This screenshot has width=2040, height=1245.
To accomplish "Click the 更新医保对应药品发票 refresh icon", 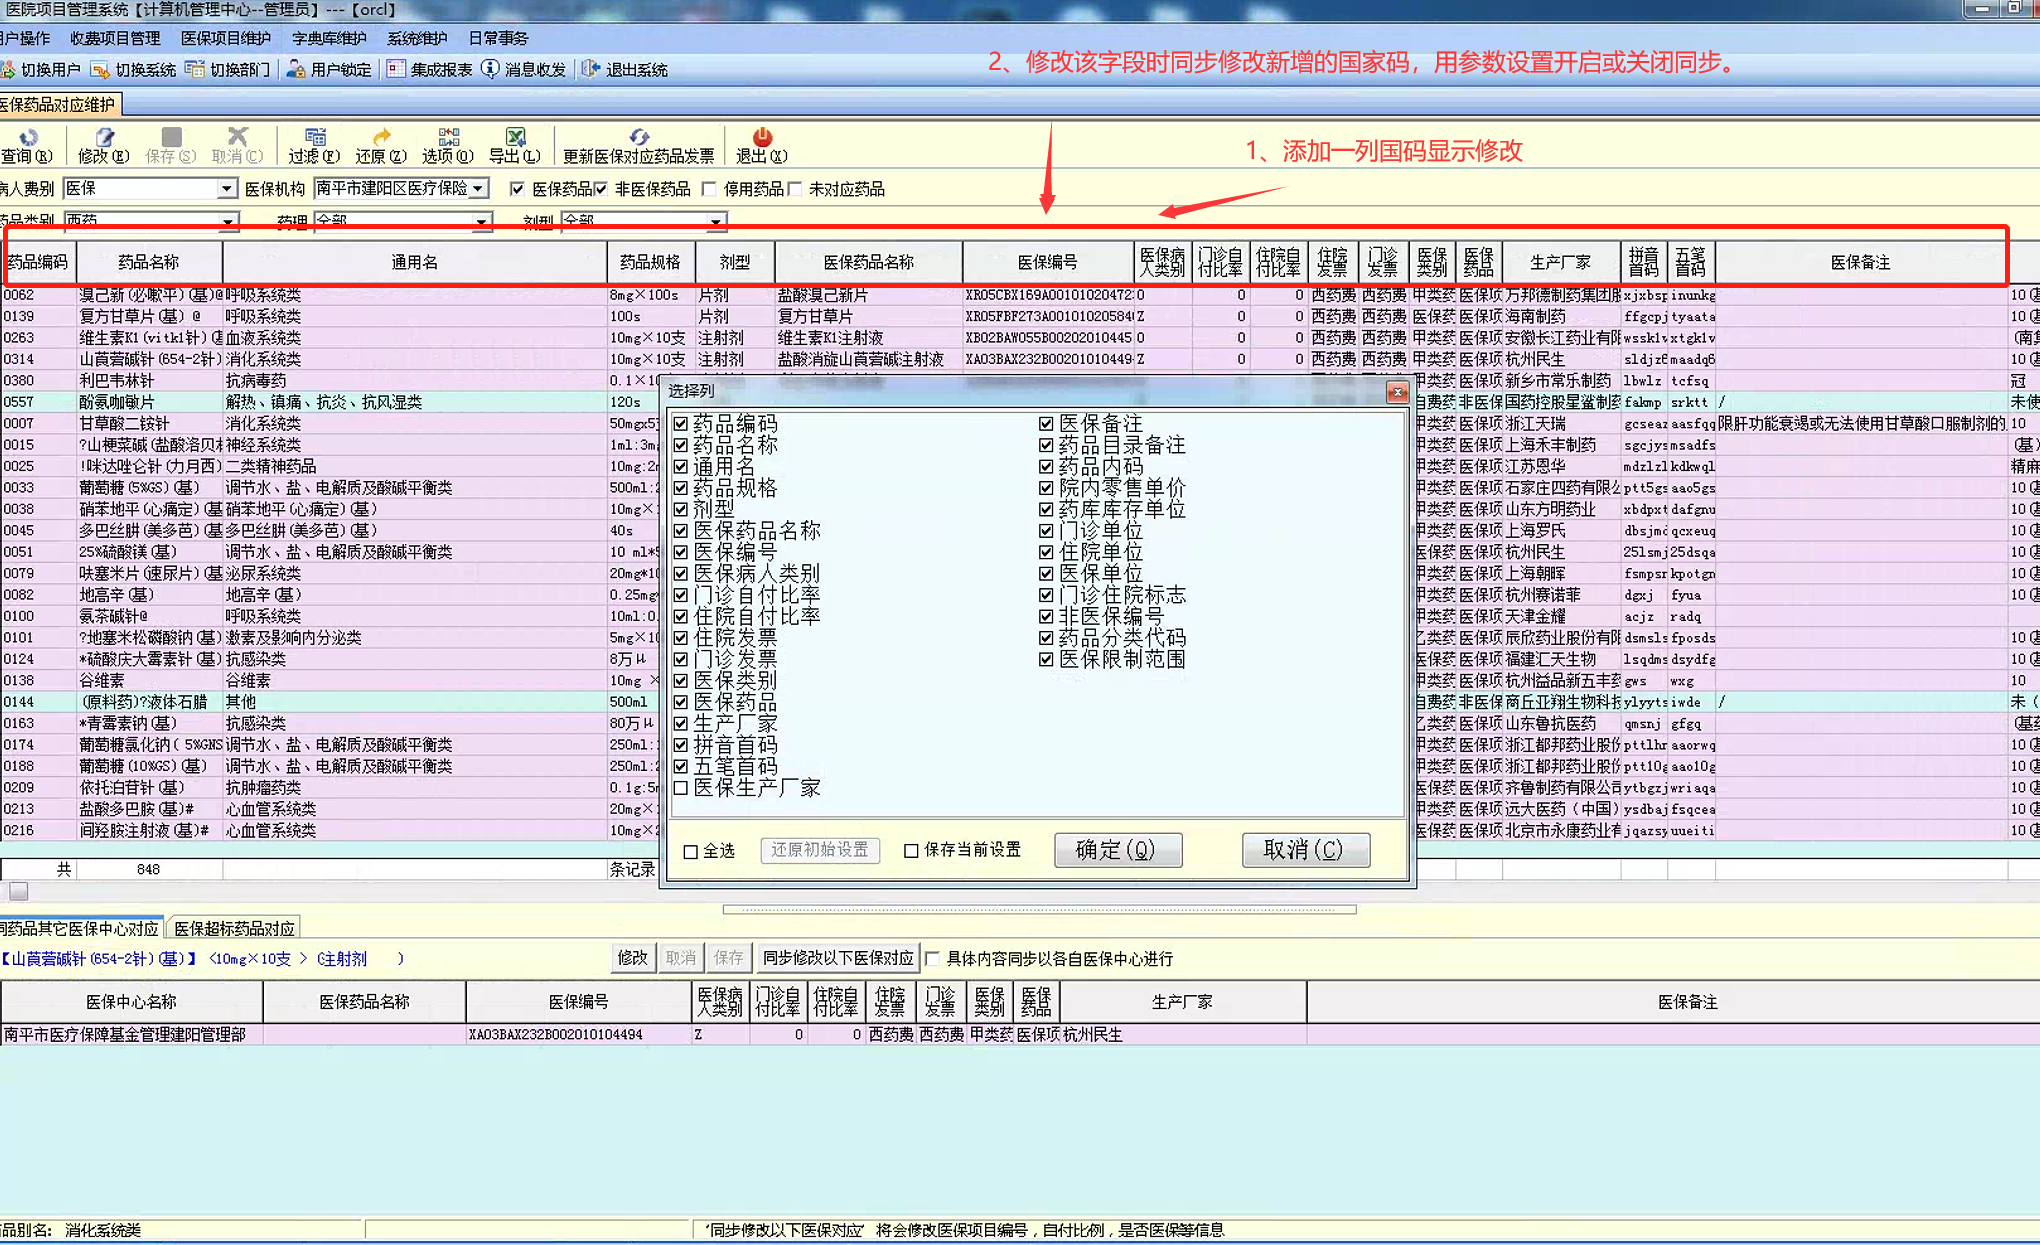I will point(638,138).
